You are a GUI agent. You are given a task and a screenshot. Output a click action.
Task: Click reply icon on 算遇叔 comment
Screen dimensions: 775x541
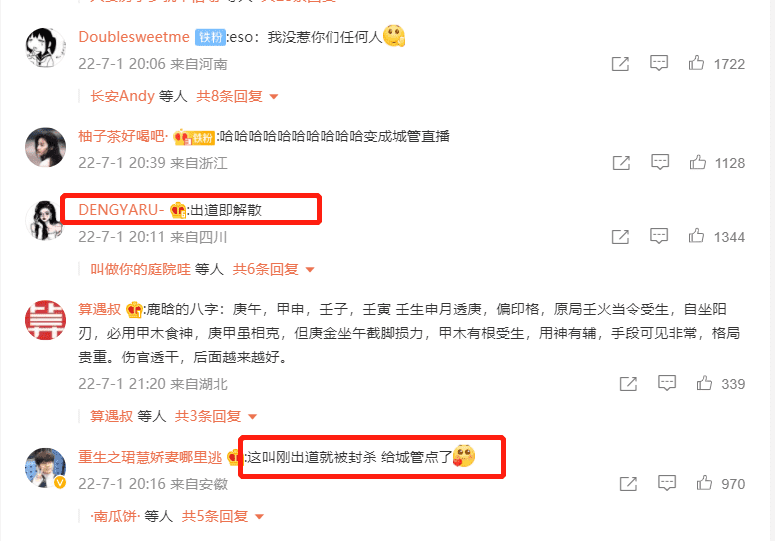(x=667, y=383)
